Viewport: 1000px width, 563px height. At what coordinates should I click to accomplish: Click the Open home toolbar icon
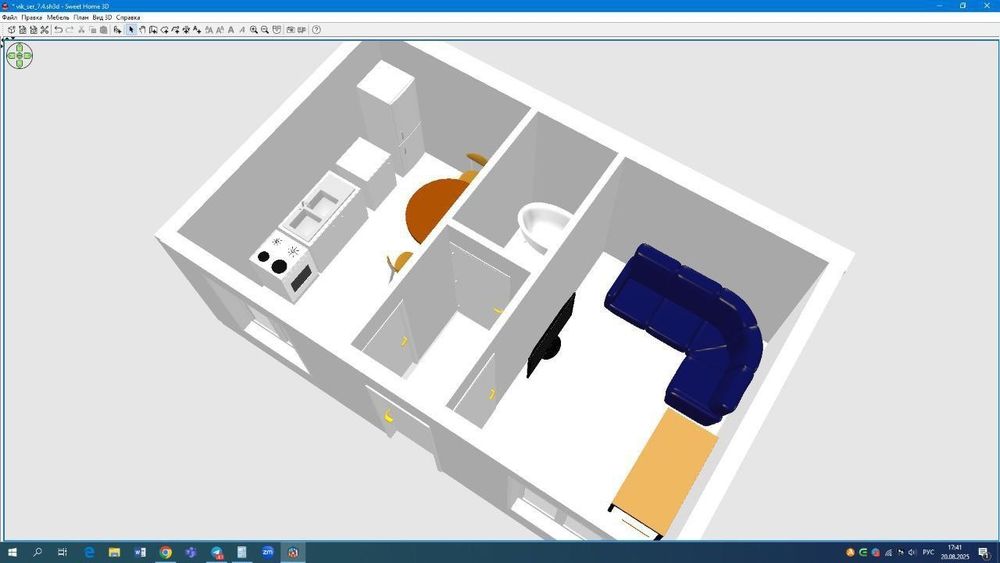click(x=22, y=30)
